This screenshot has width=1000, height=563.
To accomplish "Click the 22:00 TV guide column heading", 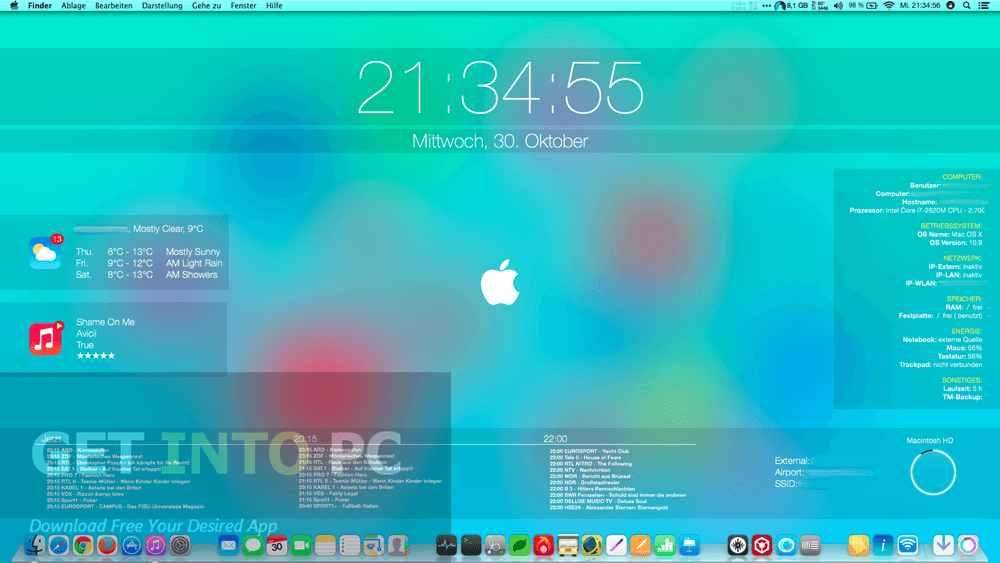I will (555, 439).
